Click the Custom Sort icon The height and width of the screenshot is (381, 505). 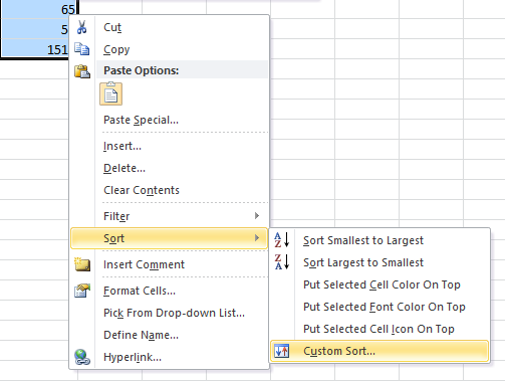[x=282, y=351]
